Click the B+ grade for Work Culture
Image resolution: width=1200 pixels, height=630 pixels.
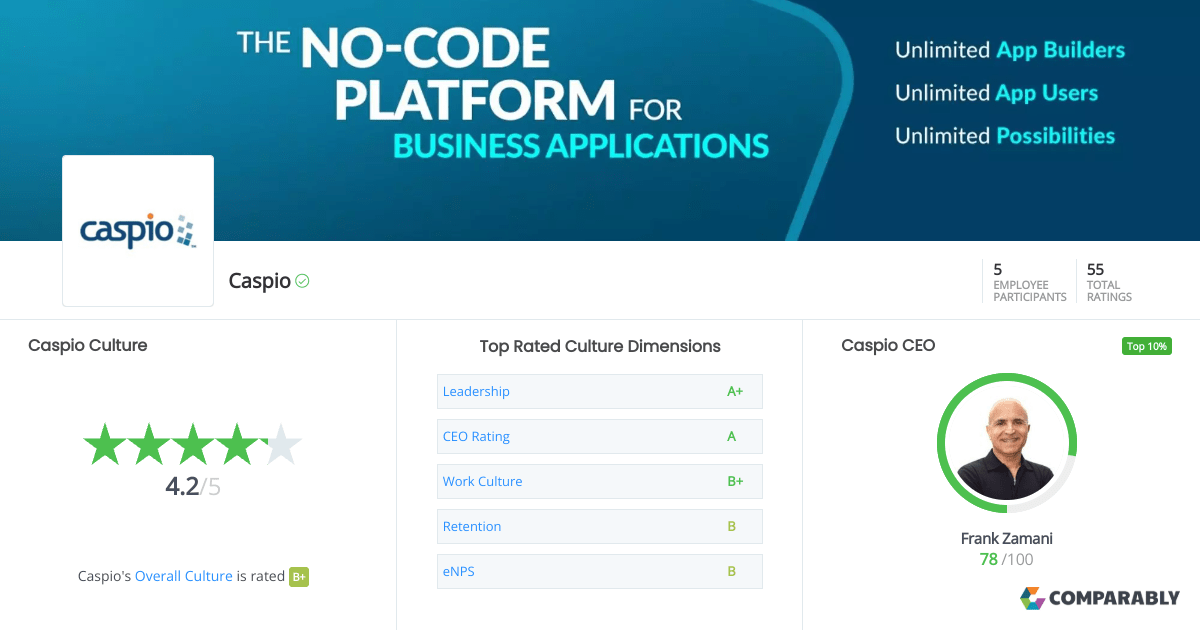tap(735, 481)
